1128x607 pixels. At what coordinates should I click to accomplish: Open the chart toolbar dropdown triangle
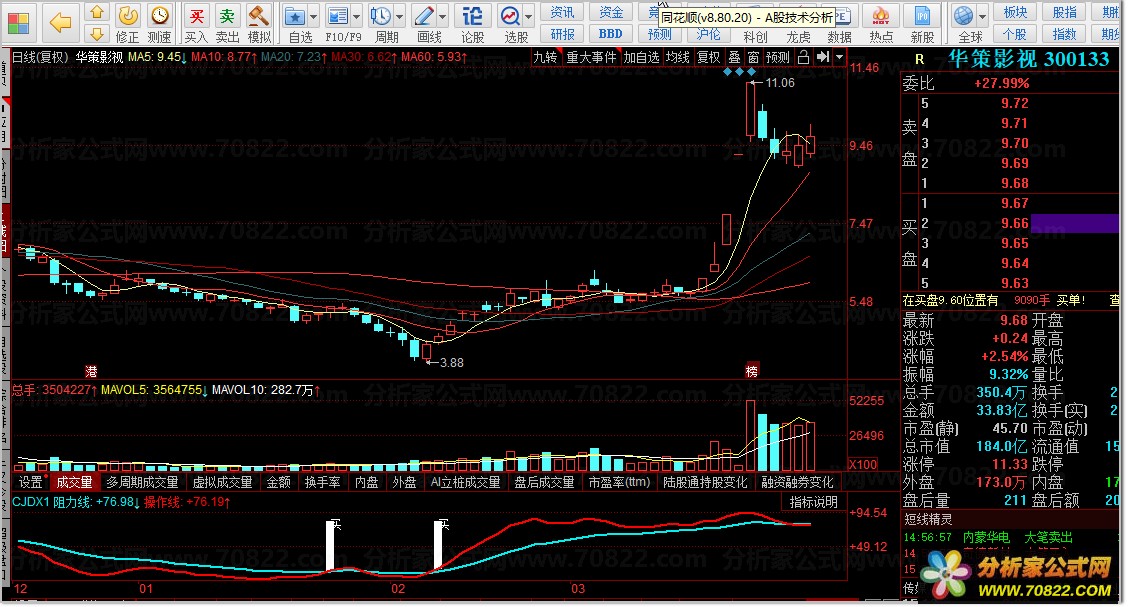click(840, 57)
